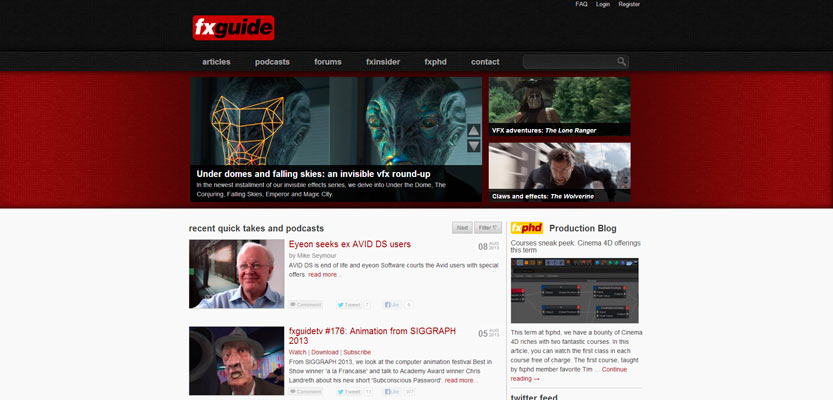Click Continue reading link in Production Blog

(569, 374)
